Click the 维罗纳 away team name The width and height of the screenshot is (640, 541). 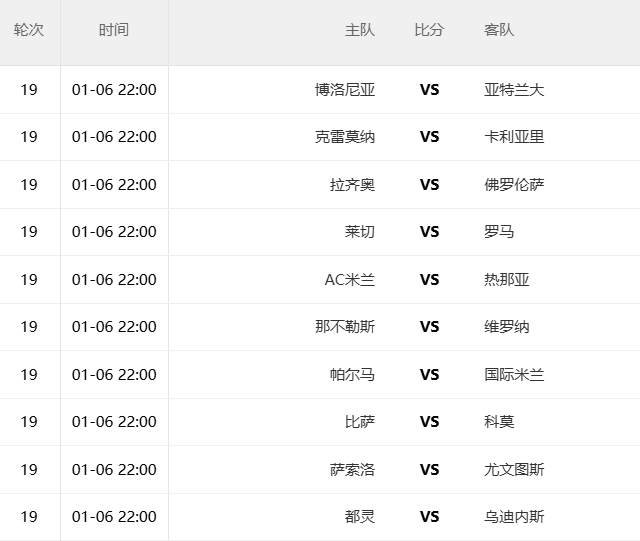point(507,327)
